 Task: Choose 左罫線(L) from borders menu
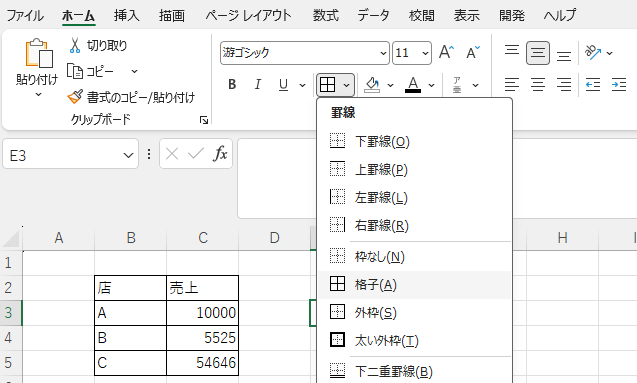[414, 197]
